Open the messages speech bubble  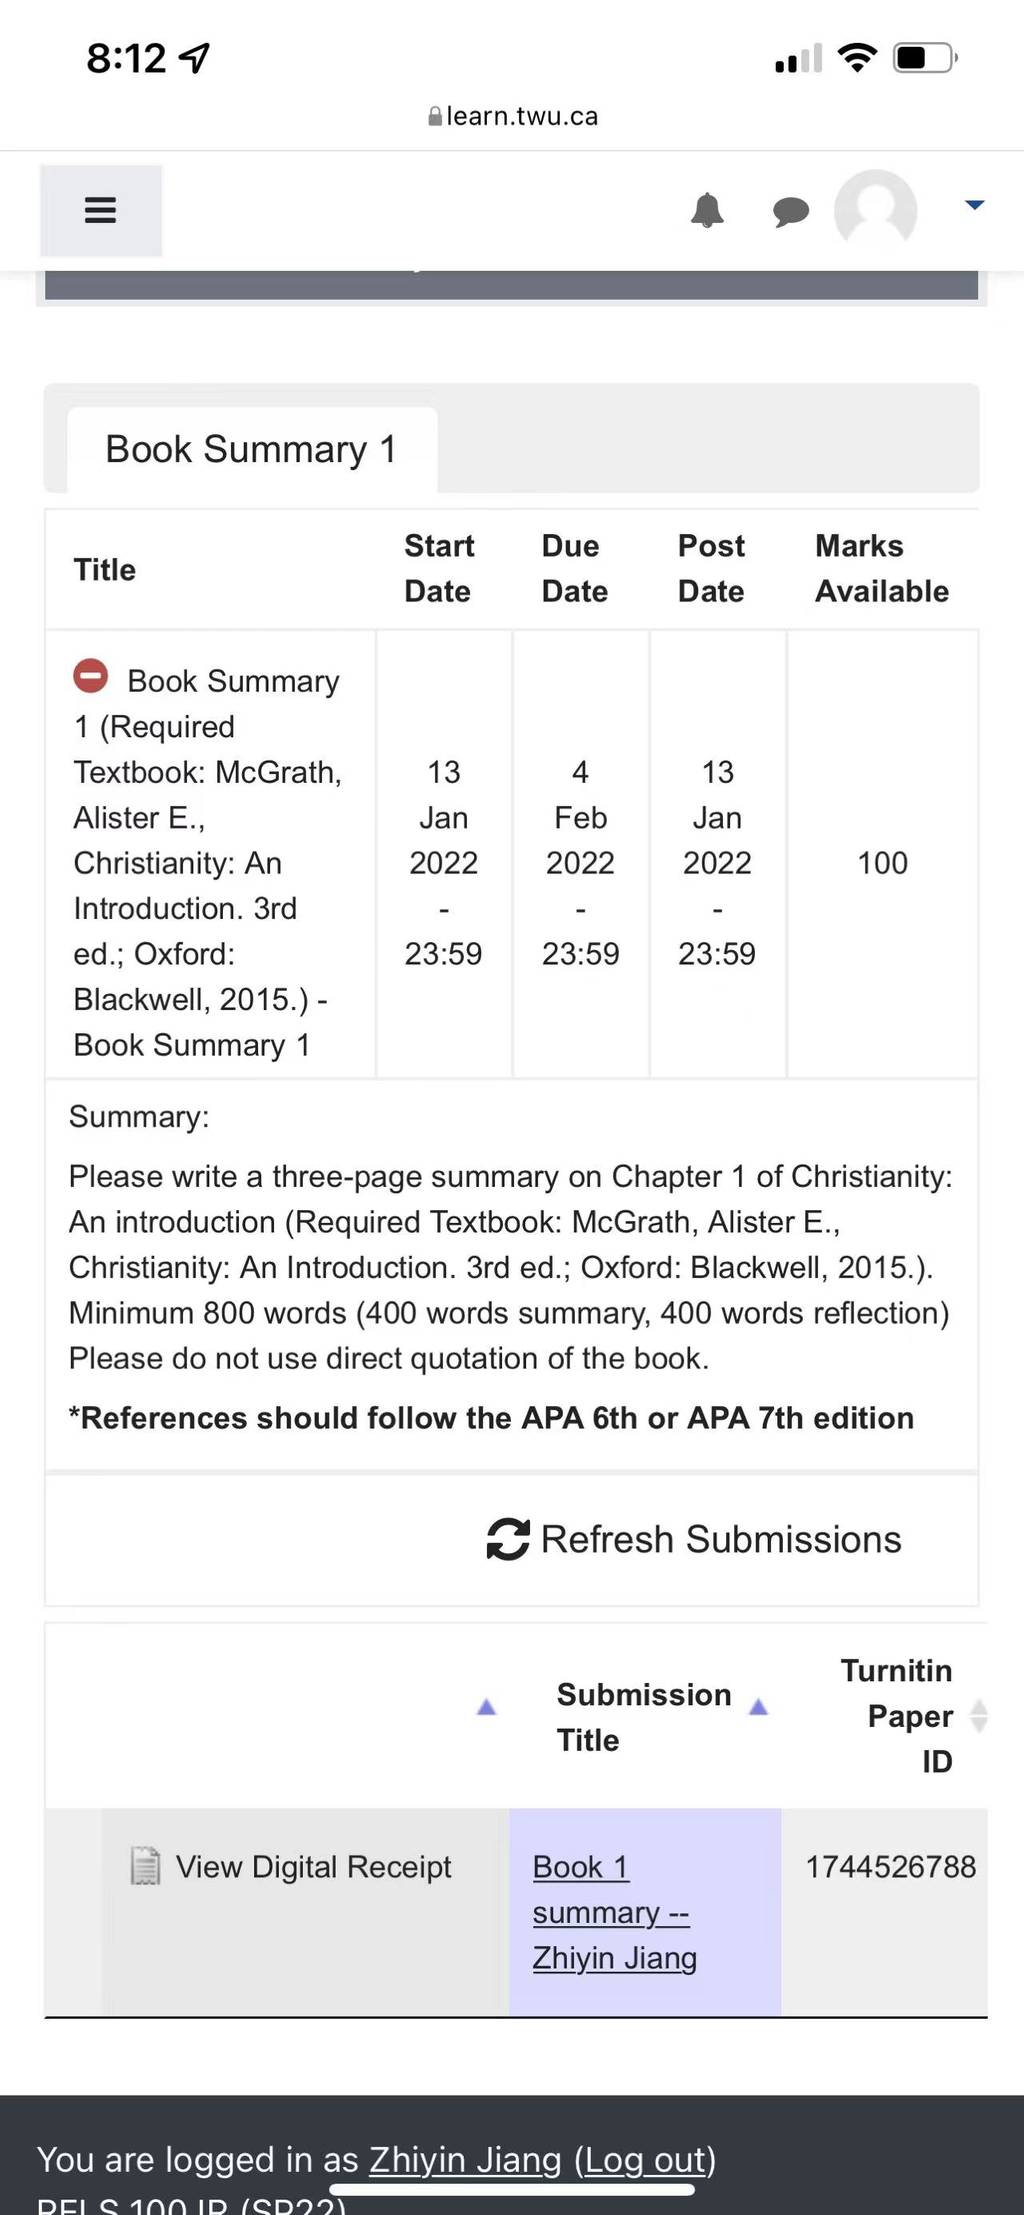click(791, 211)
